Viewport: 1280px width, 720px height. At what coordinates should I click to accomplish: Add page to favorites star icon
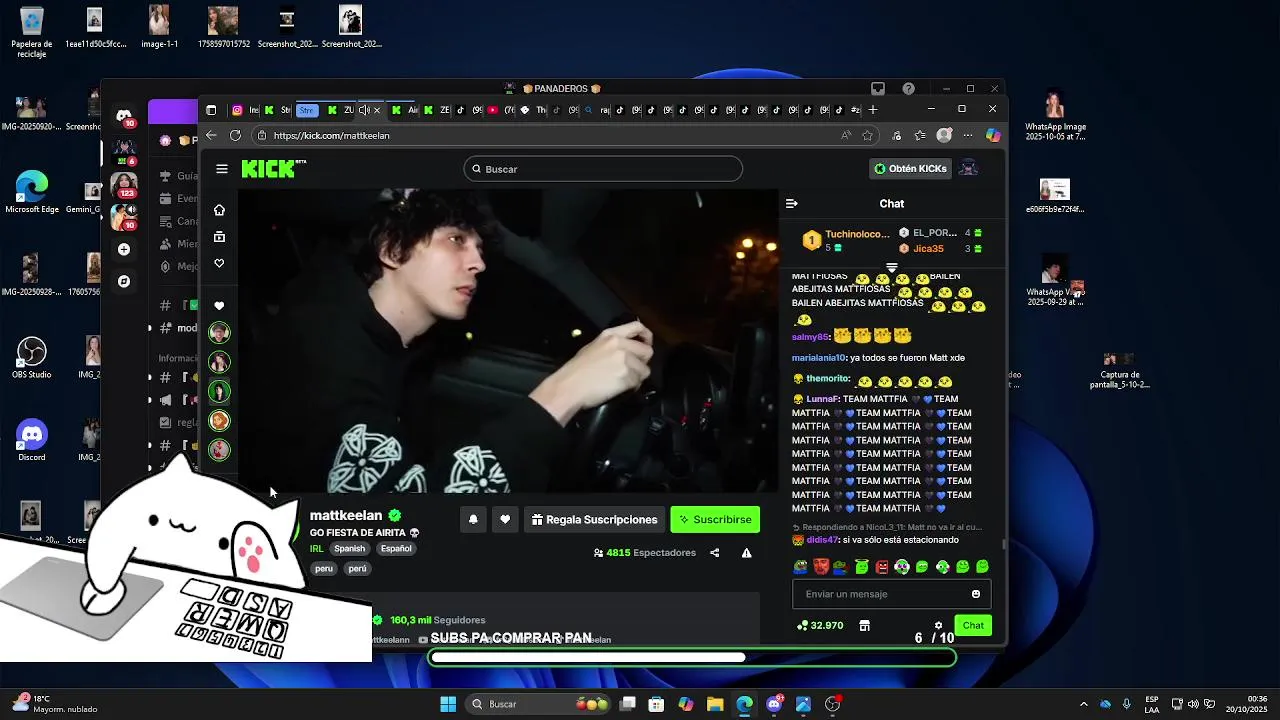click(868, 135)
